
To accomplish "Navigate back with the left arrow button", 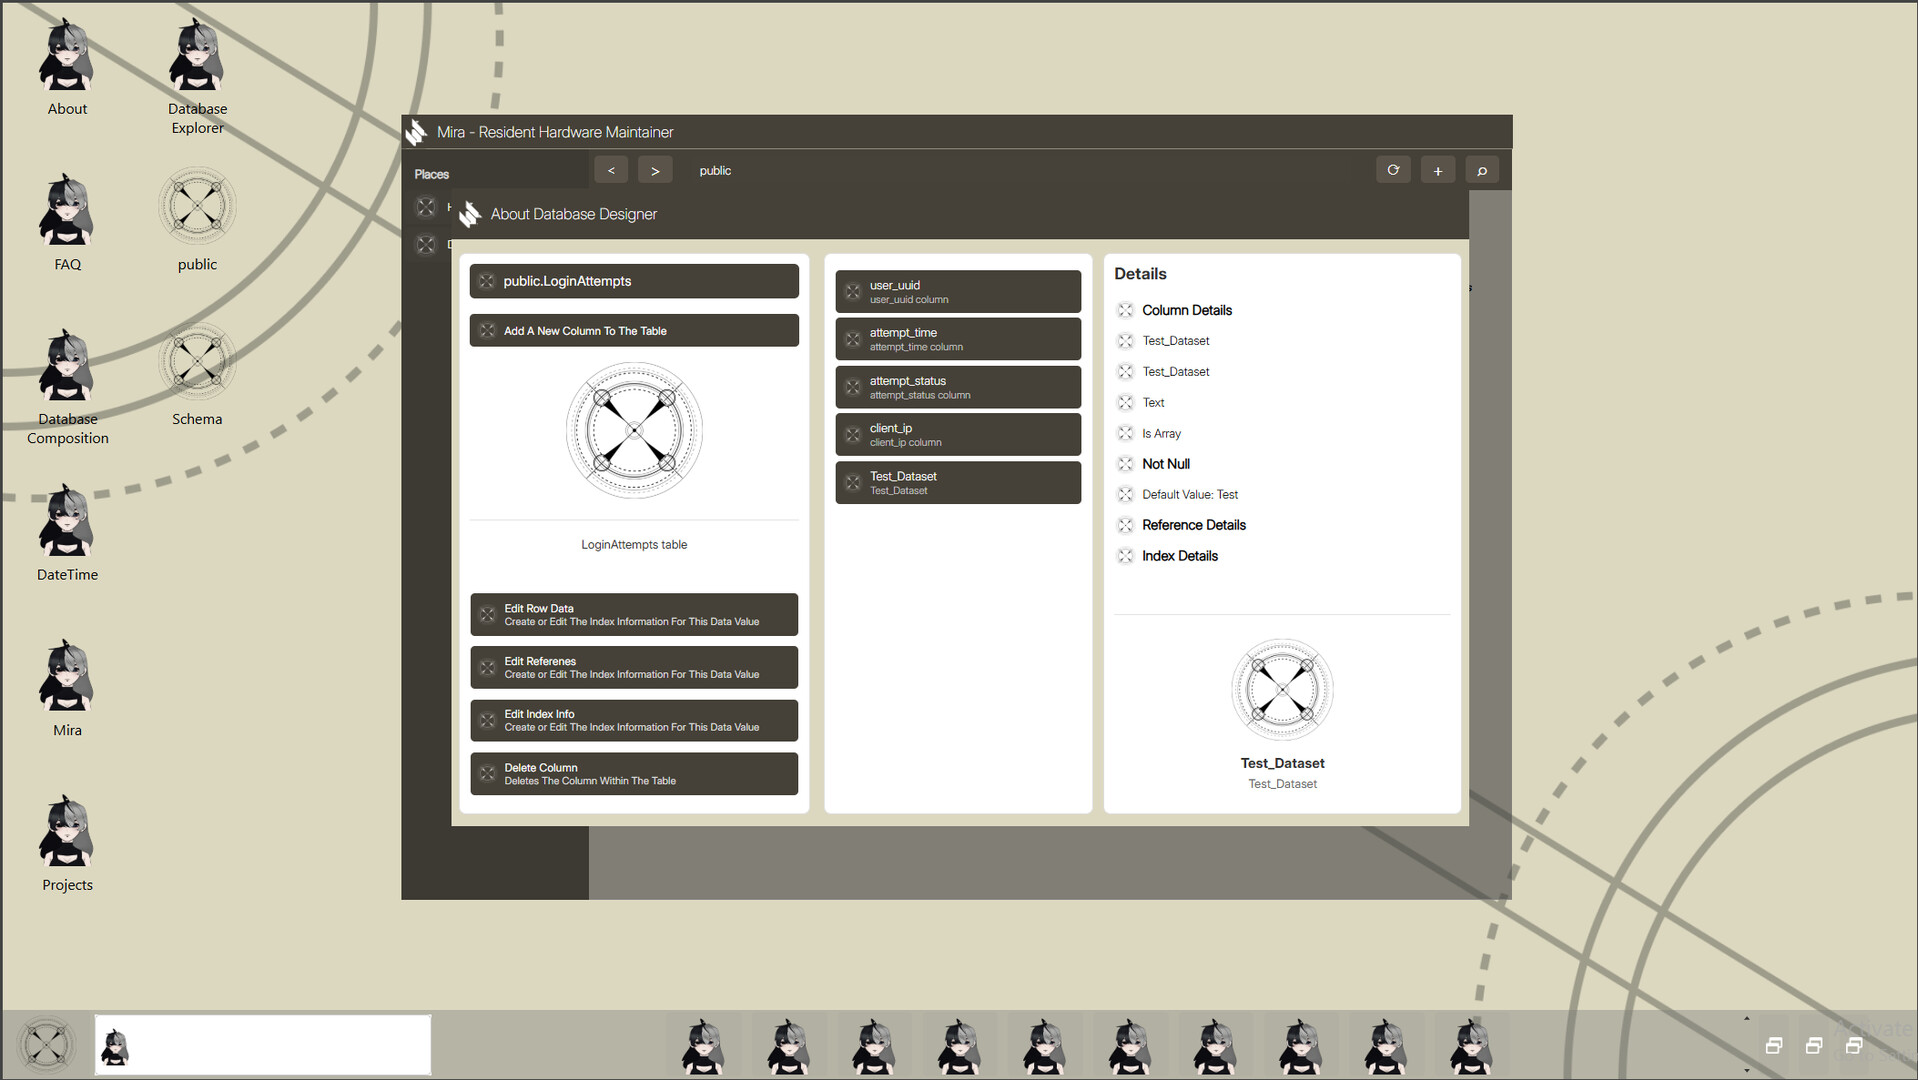I will coord(611,170).
